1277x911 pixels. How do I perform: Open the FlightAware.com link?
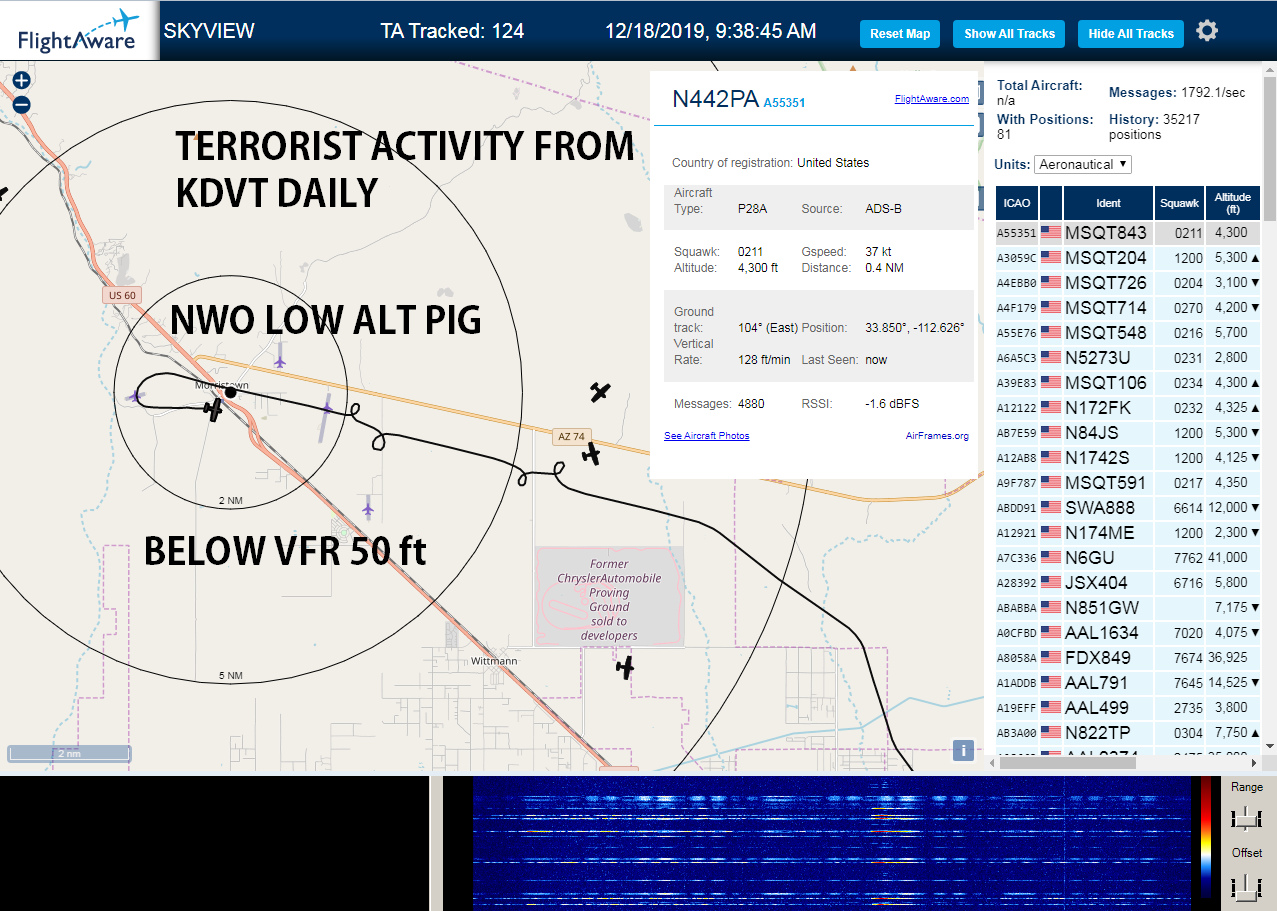click(x=931, y=99)
